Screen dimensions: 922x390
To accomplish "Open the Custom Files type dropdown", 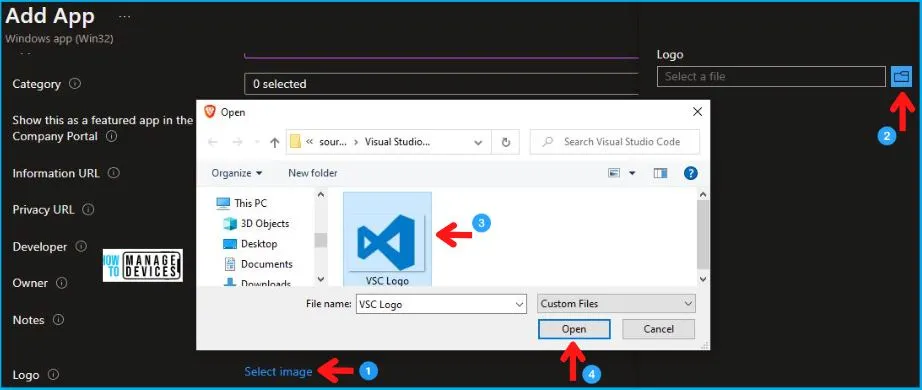I will (x=616, y=304).
